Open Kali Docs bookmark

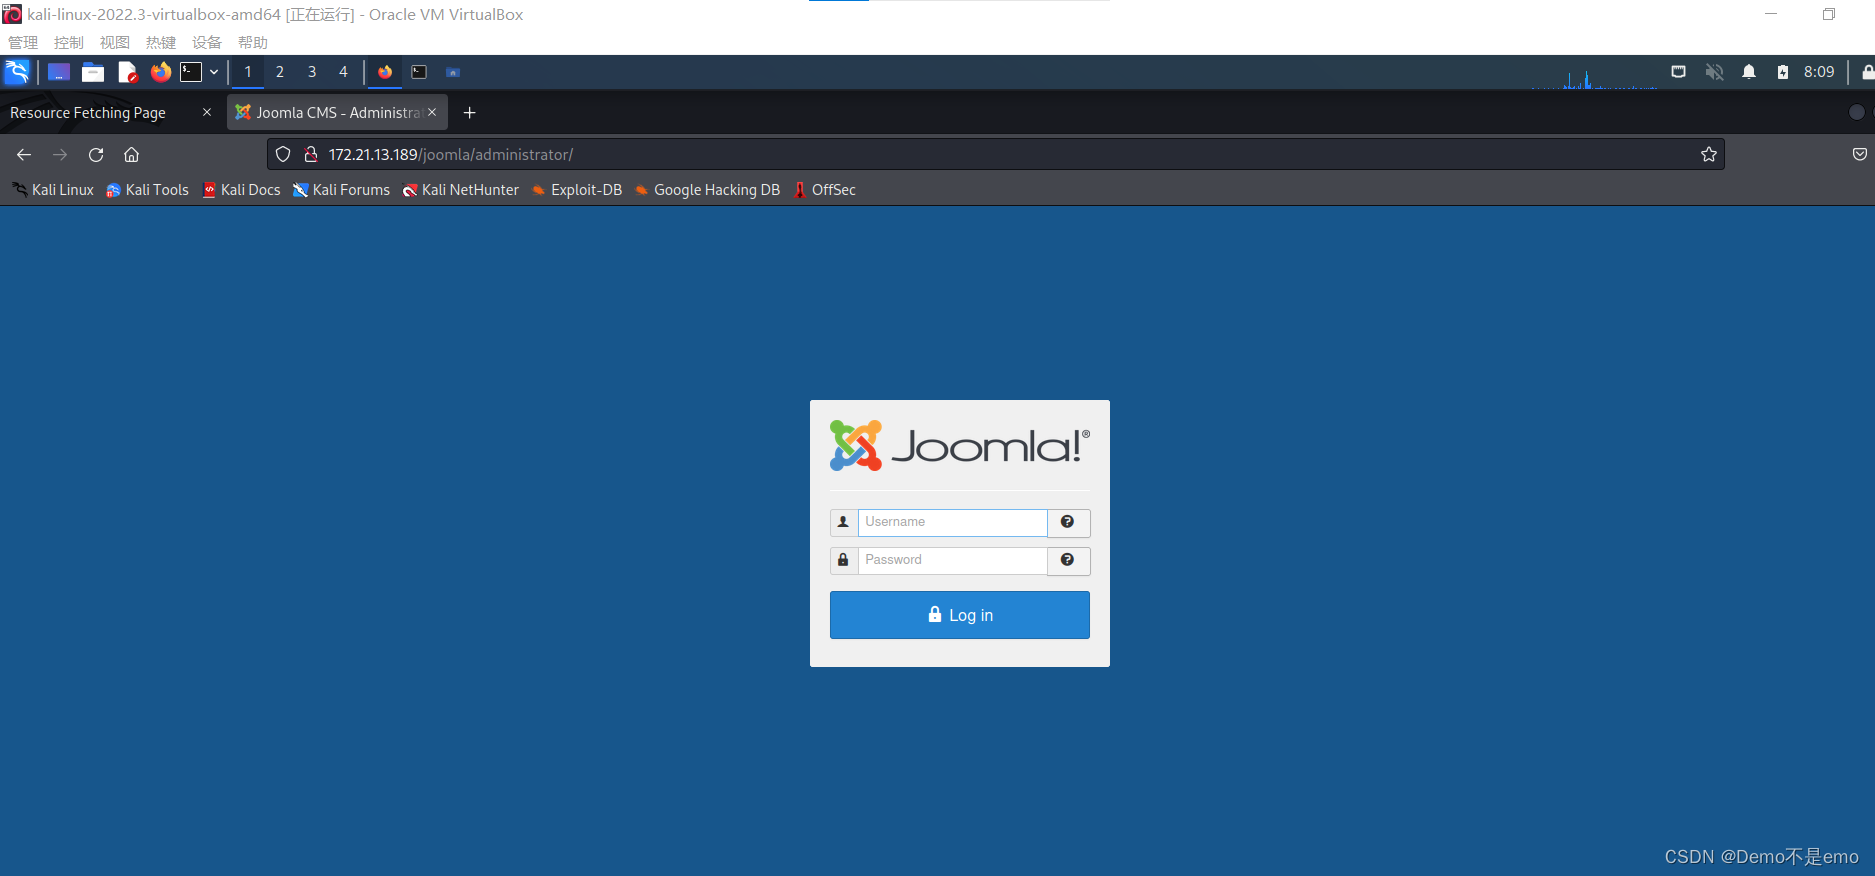pyautogui.click(x=241, y=190)
